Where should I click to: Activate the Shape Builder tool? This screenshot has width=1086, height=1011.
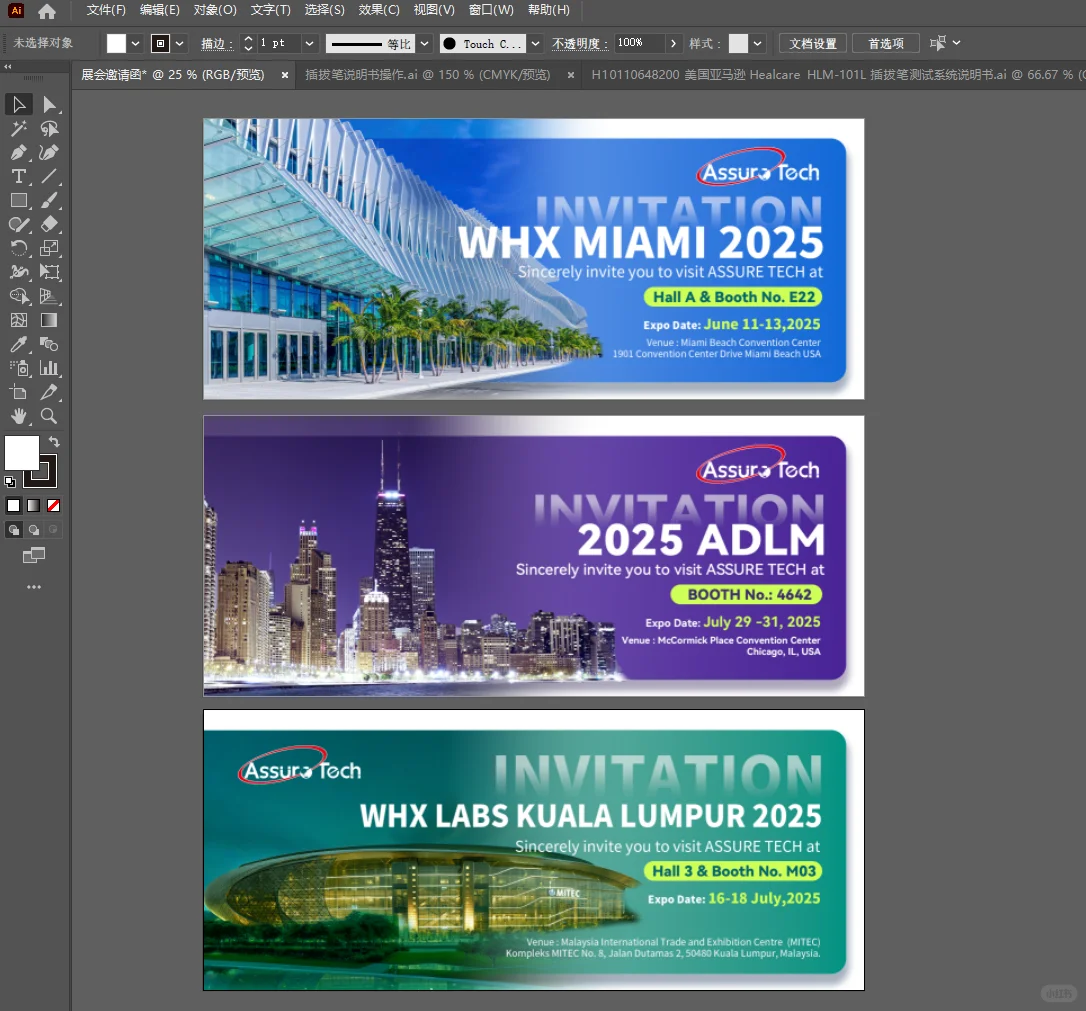(x=19, y=296)
